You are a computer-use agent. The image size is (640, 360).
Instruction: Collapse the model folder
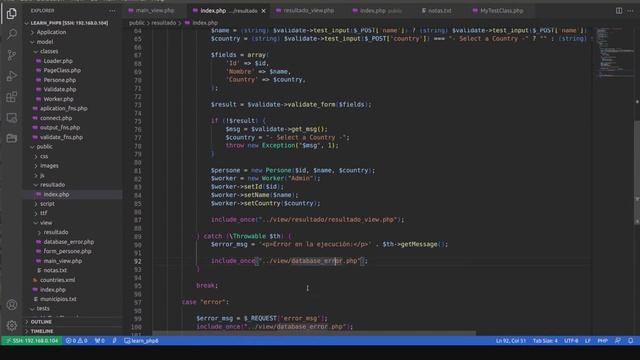coord(45,42)
